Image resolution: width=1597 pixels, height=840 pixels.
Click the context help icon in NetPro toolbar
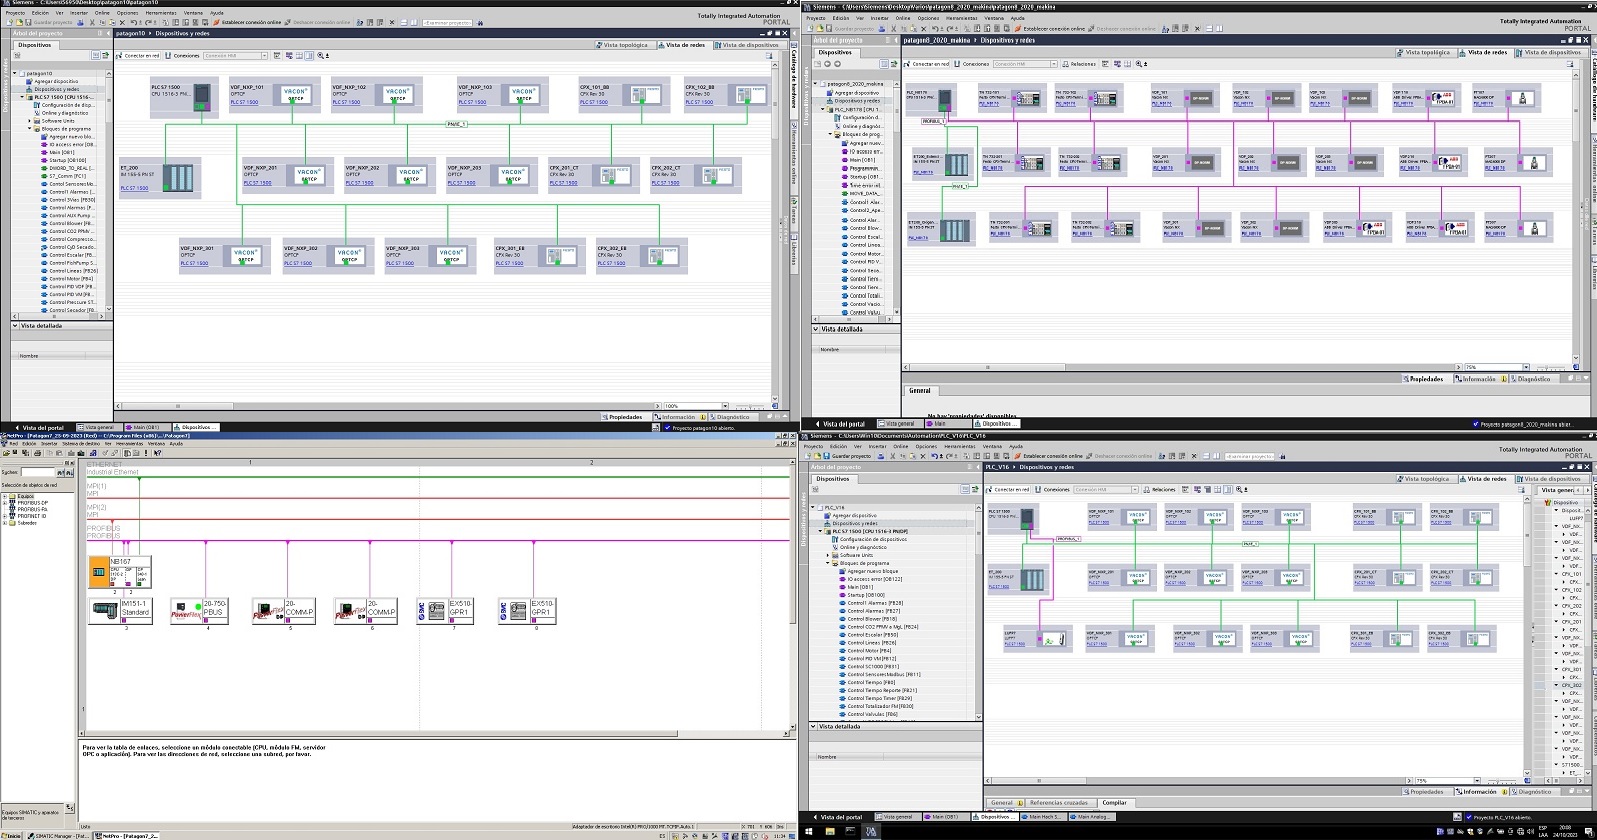[x=158, y=453]
